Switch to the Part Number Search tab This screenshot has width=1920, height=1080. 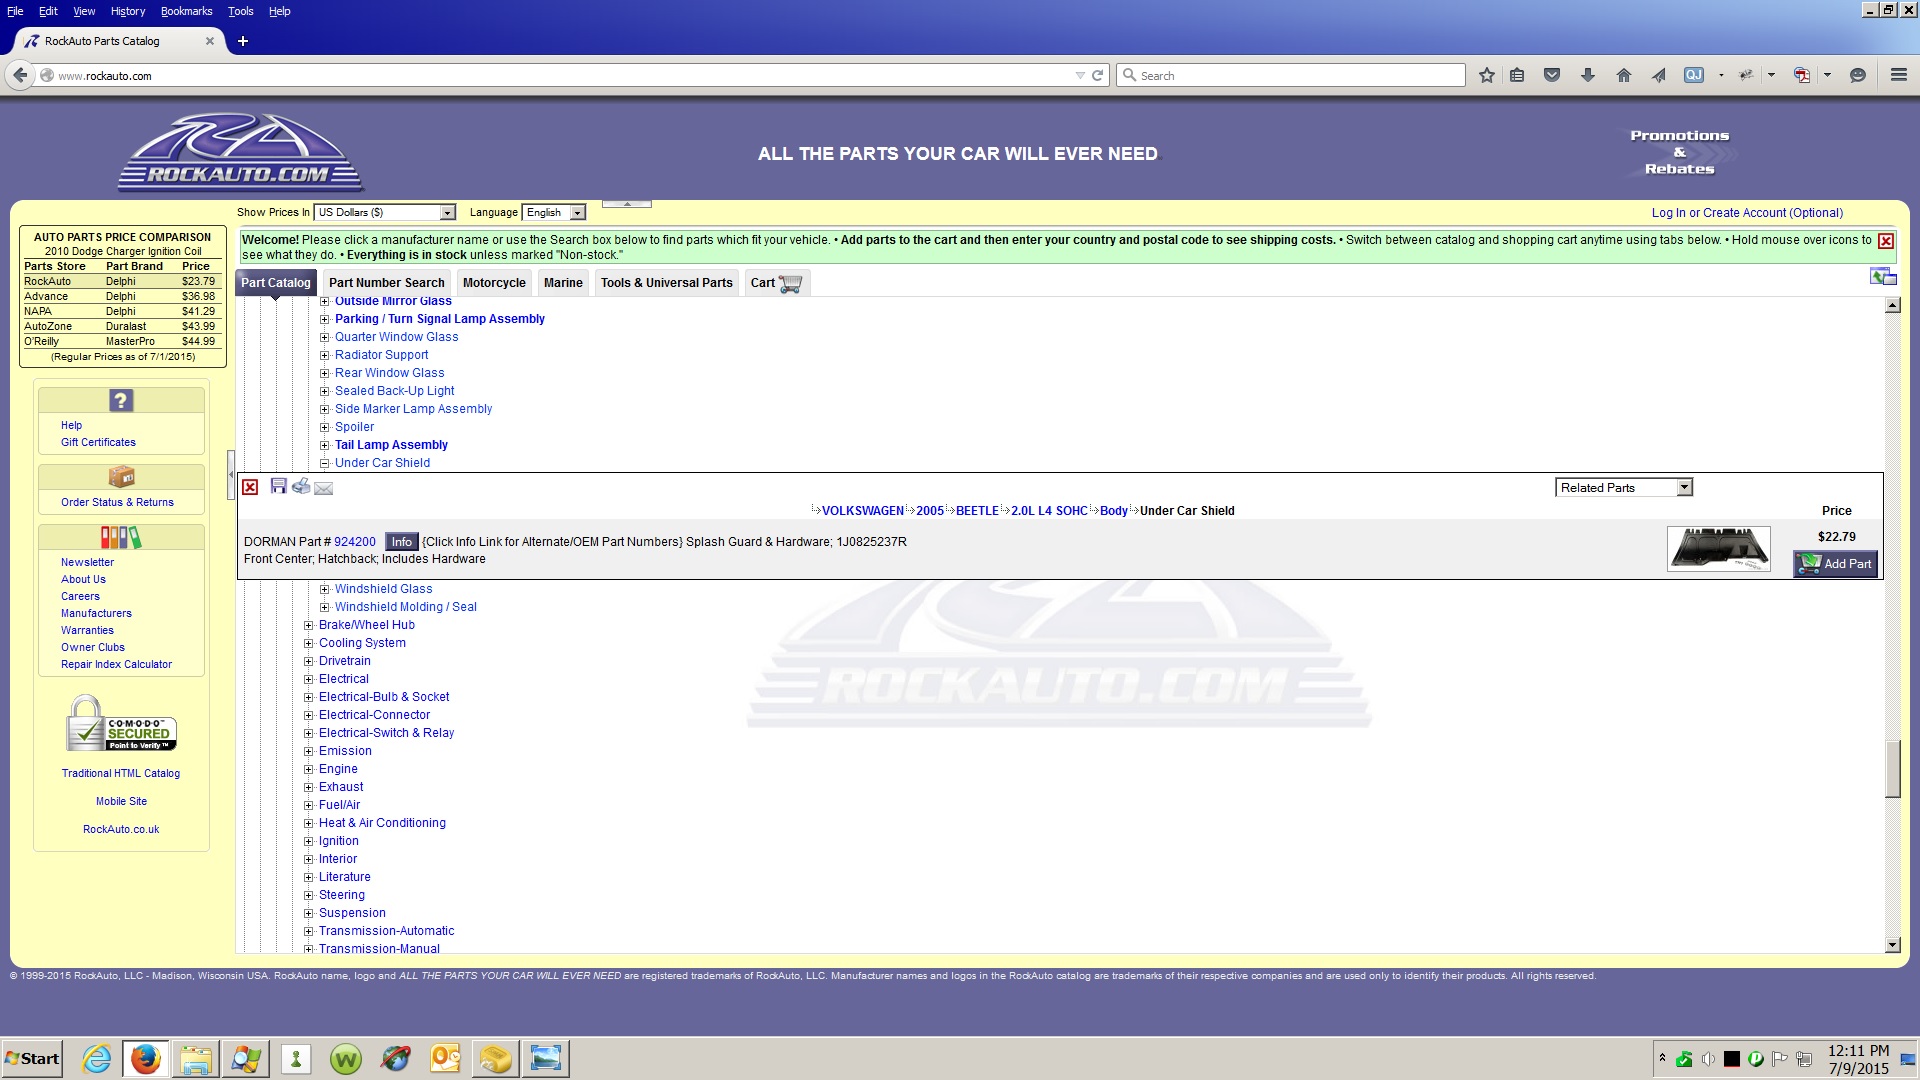tap(386, 283)
